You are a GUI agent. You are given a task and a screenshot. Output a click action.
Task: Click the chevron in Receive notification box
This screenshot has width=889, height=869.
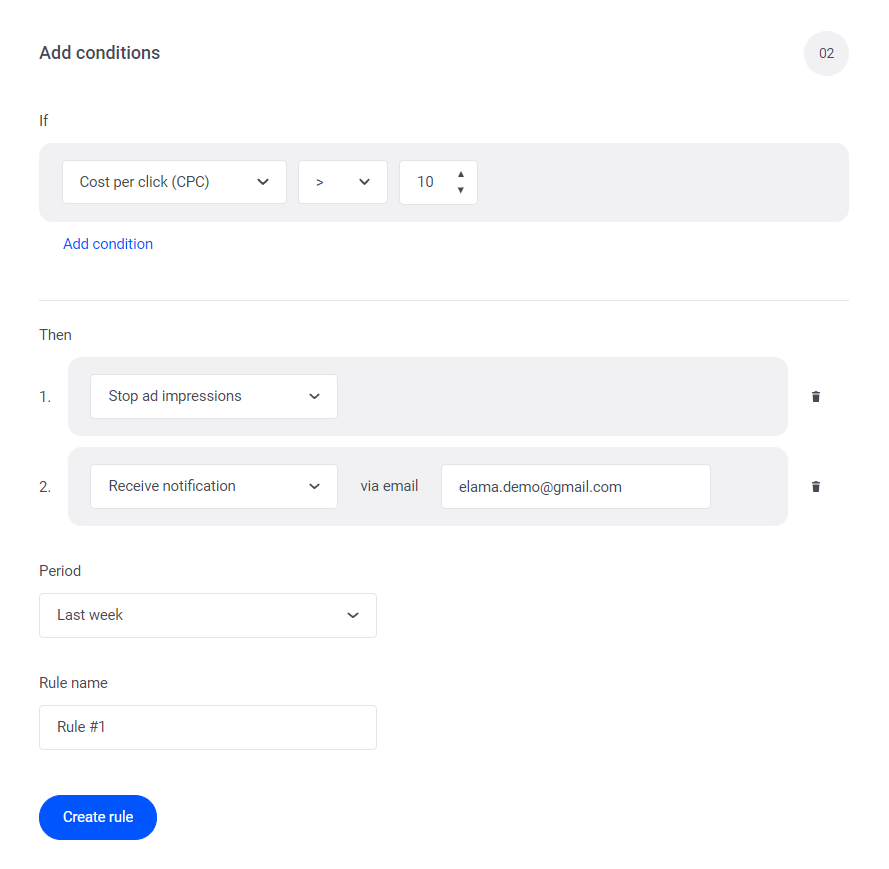pyautogui.click(x=314, y=486)
